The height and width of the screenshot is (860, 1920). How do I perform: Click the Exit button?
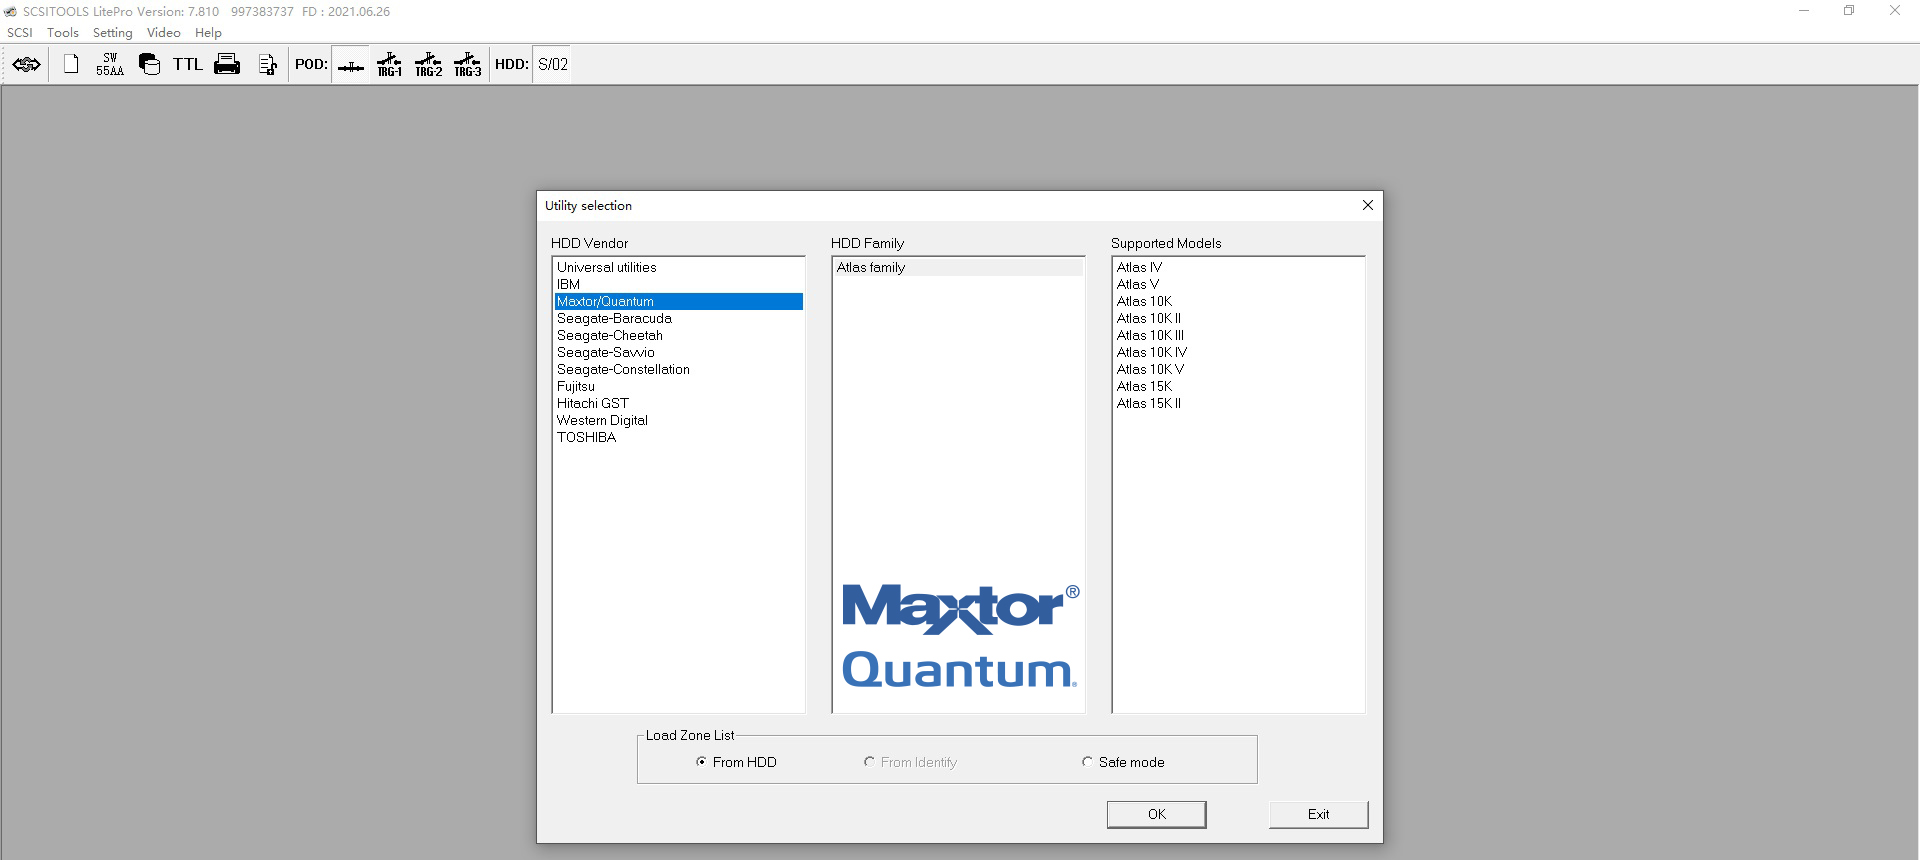coord(1318,814)
